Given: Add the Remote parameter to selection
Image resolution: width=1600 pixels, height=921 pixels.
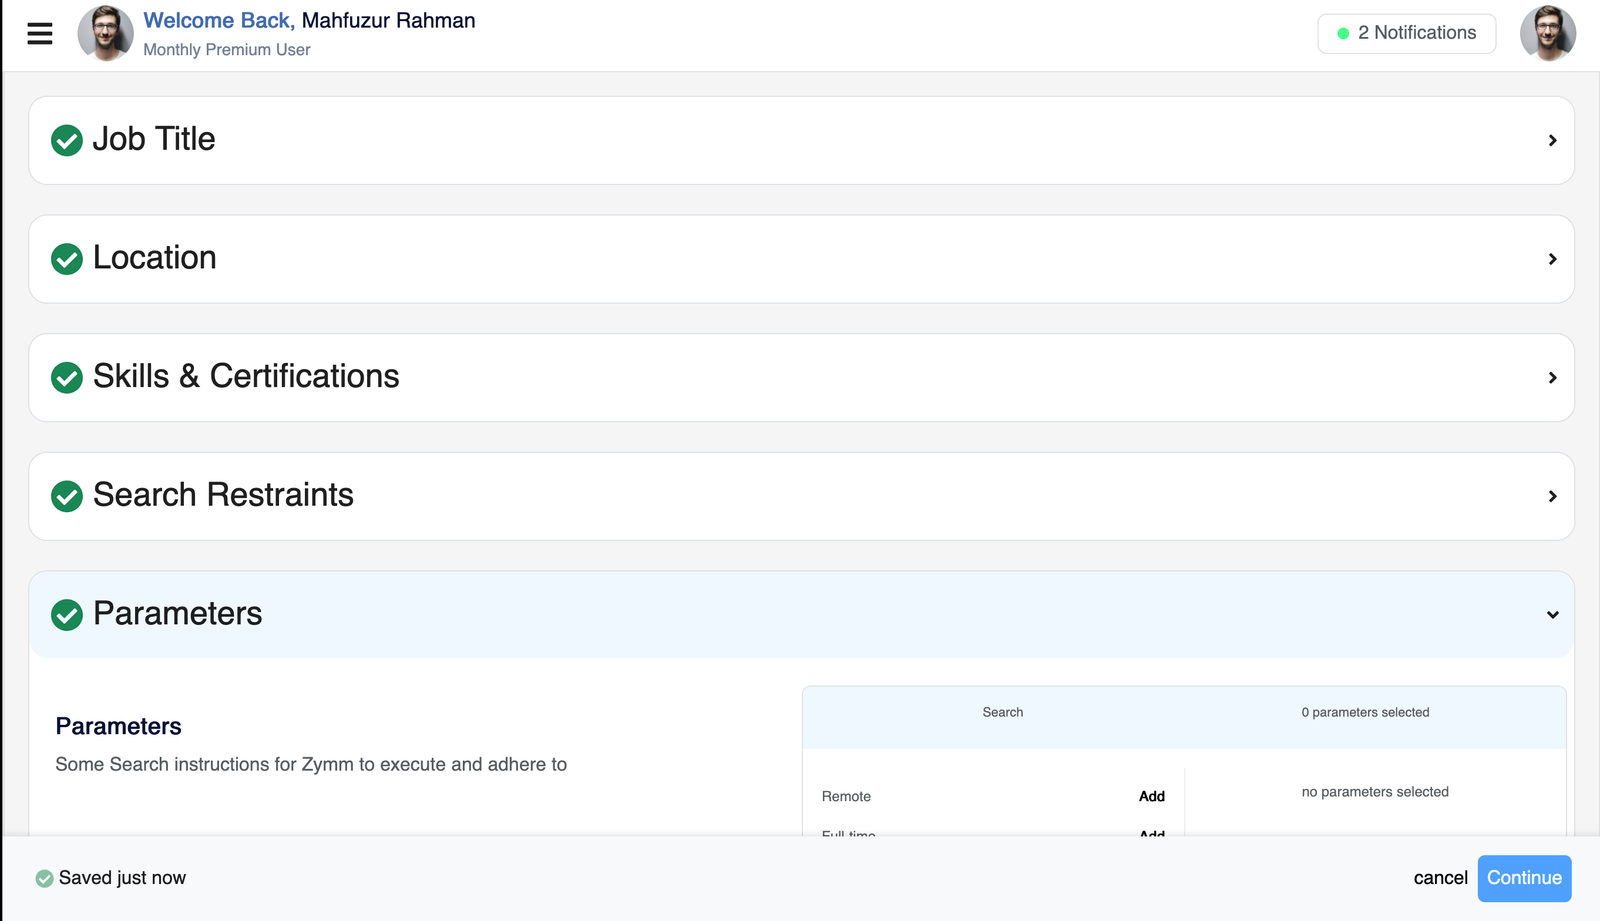Looking at the screenshot, I should tap(1151, 796).
